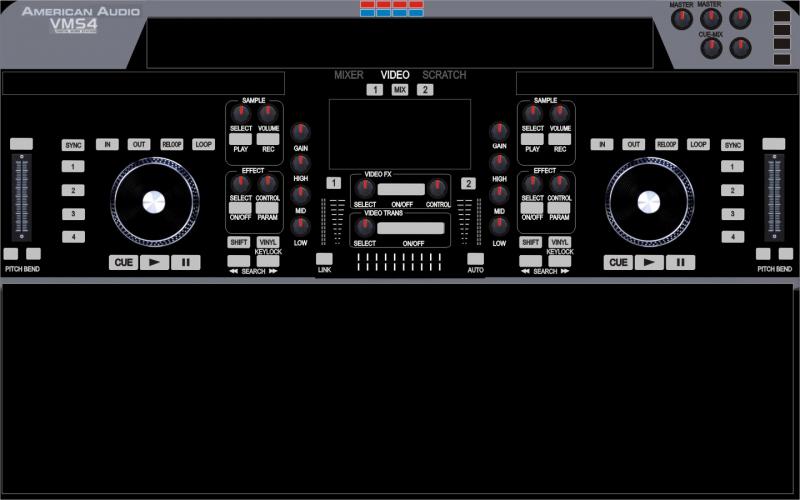The image size is (800, 500).
Task: Click the LINK button
Action: (324, 259)
